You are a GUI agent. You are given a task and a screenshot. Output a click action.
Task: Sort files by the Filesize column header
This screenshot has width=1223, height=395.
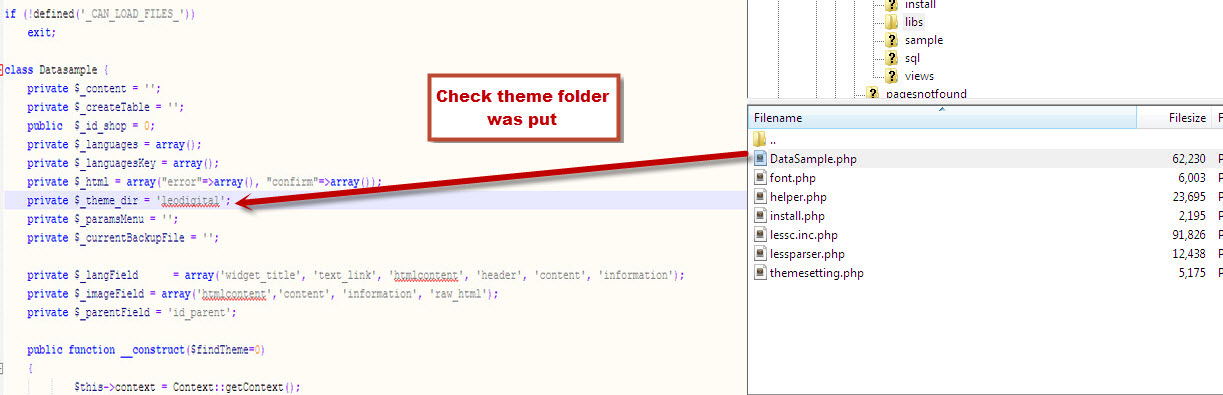[x=1175, y=117]
